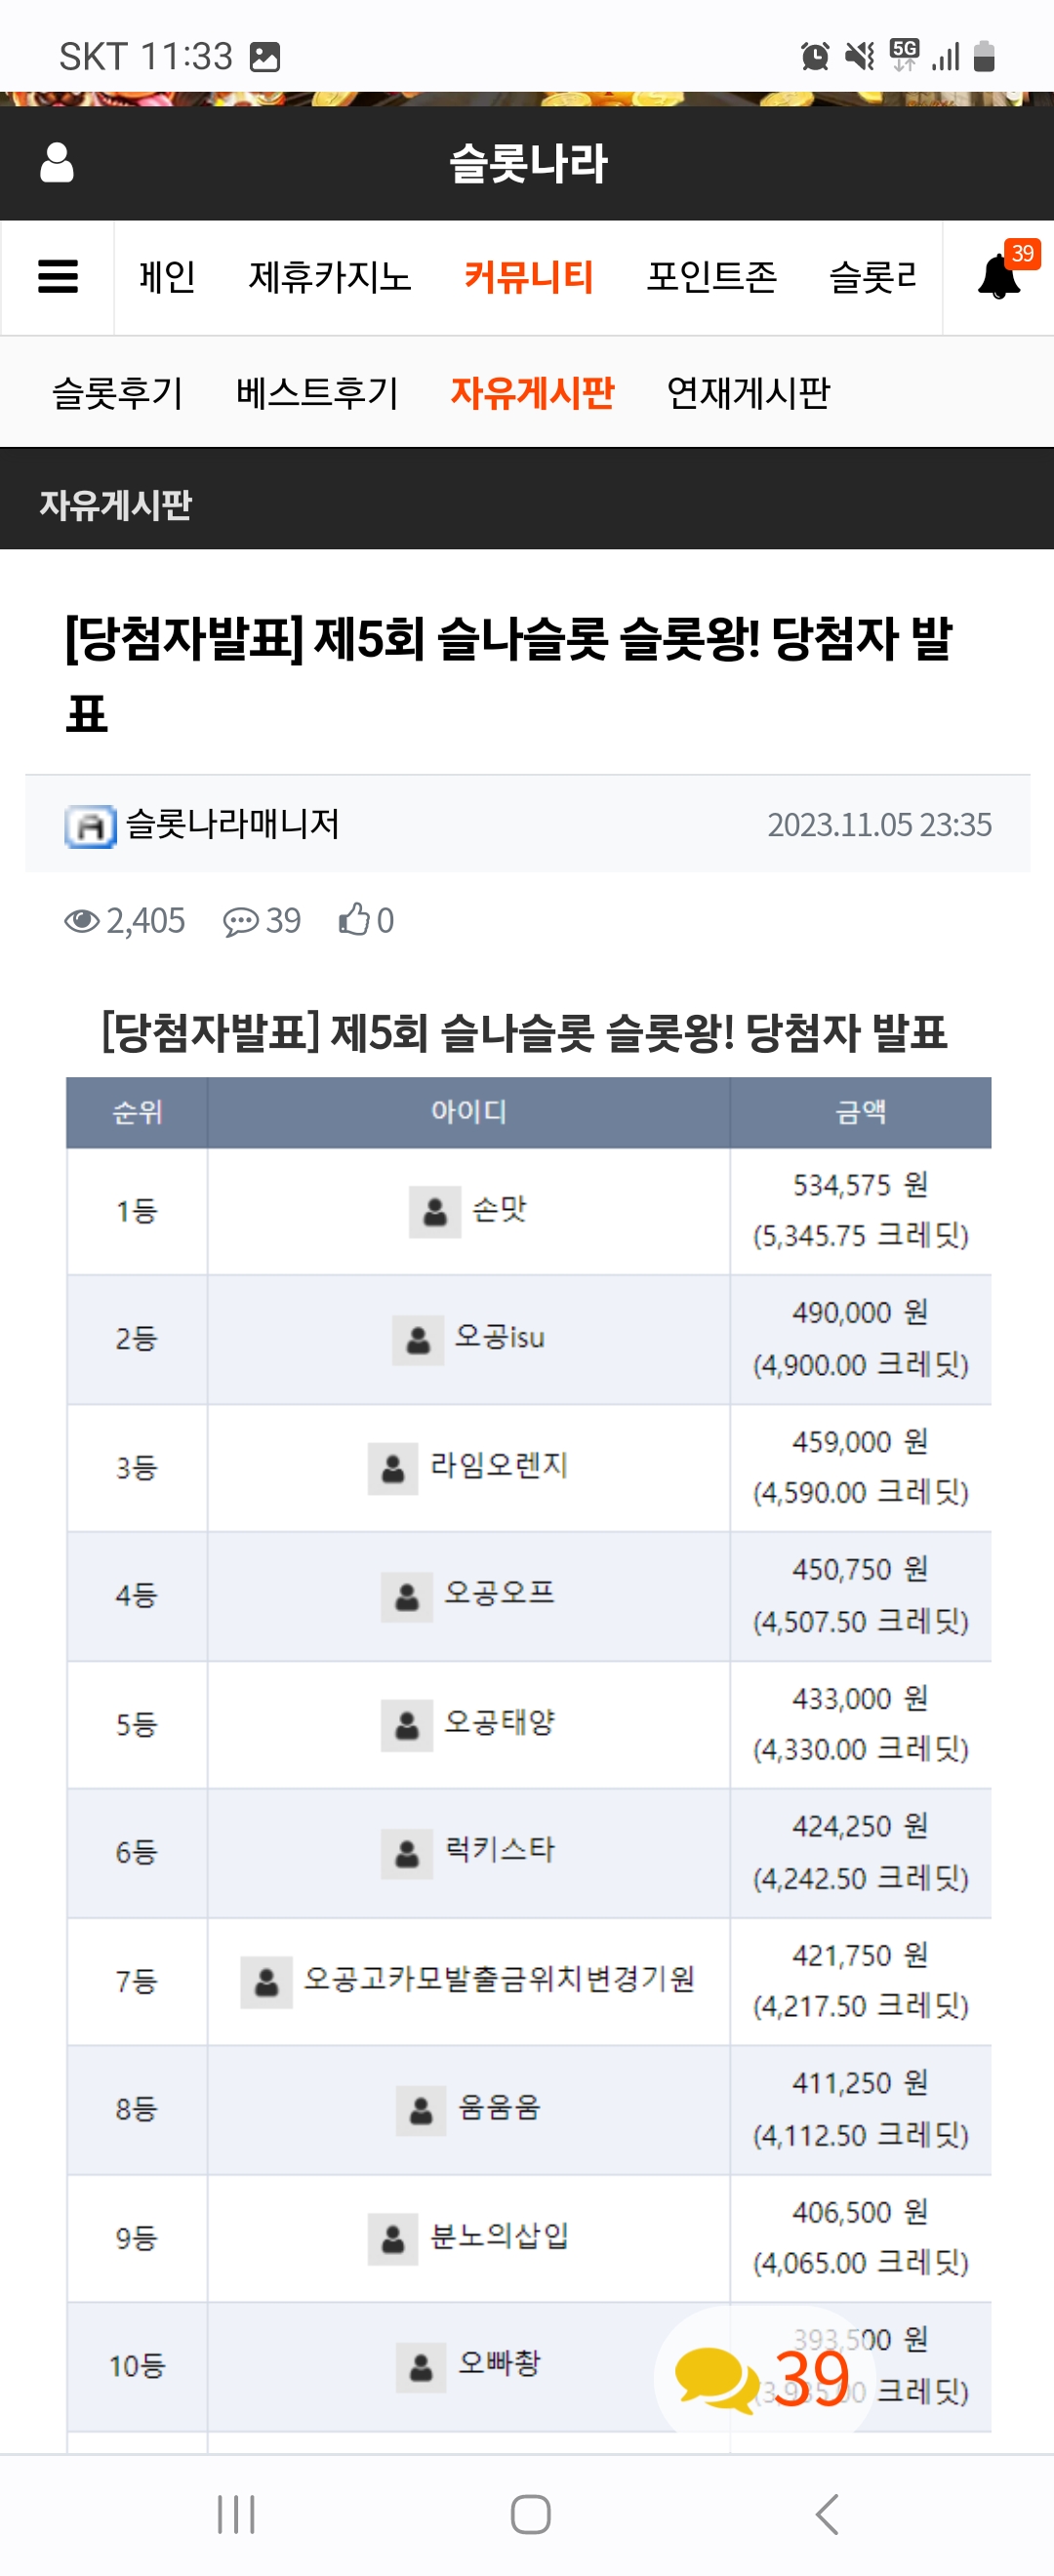Tap the avatar icon beside 손맛
The width and height of the screenshot is (1054, 2576).
point(435,1211)
